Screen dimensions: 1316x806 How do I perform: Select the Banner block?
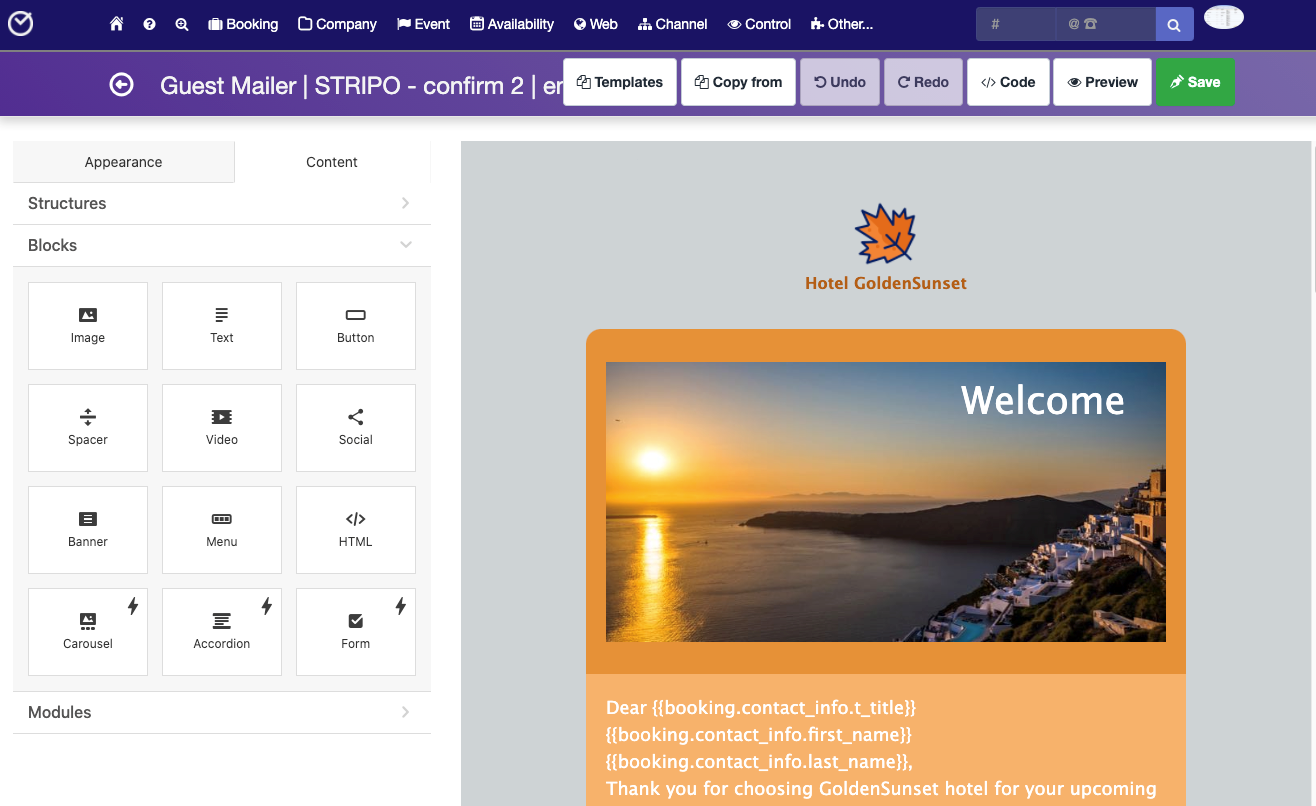(88, 530)
